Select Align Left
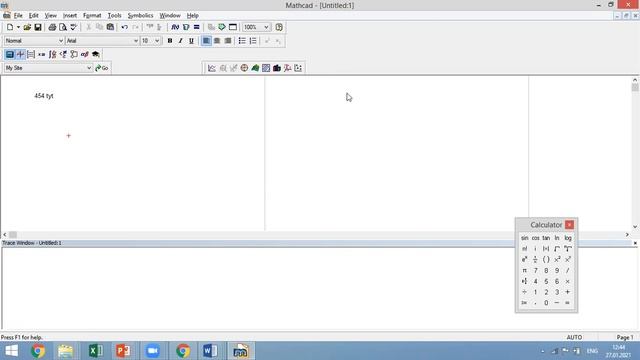The image size is (640, 360). tap(207, 41)
